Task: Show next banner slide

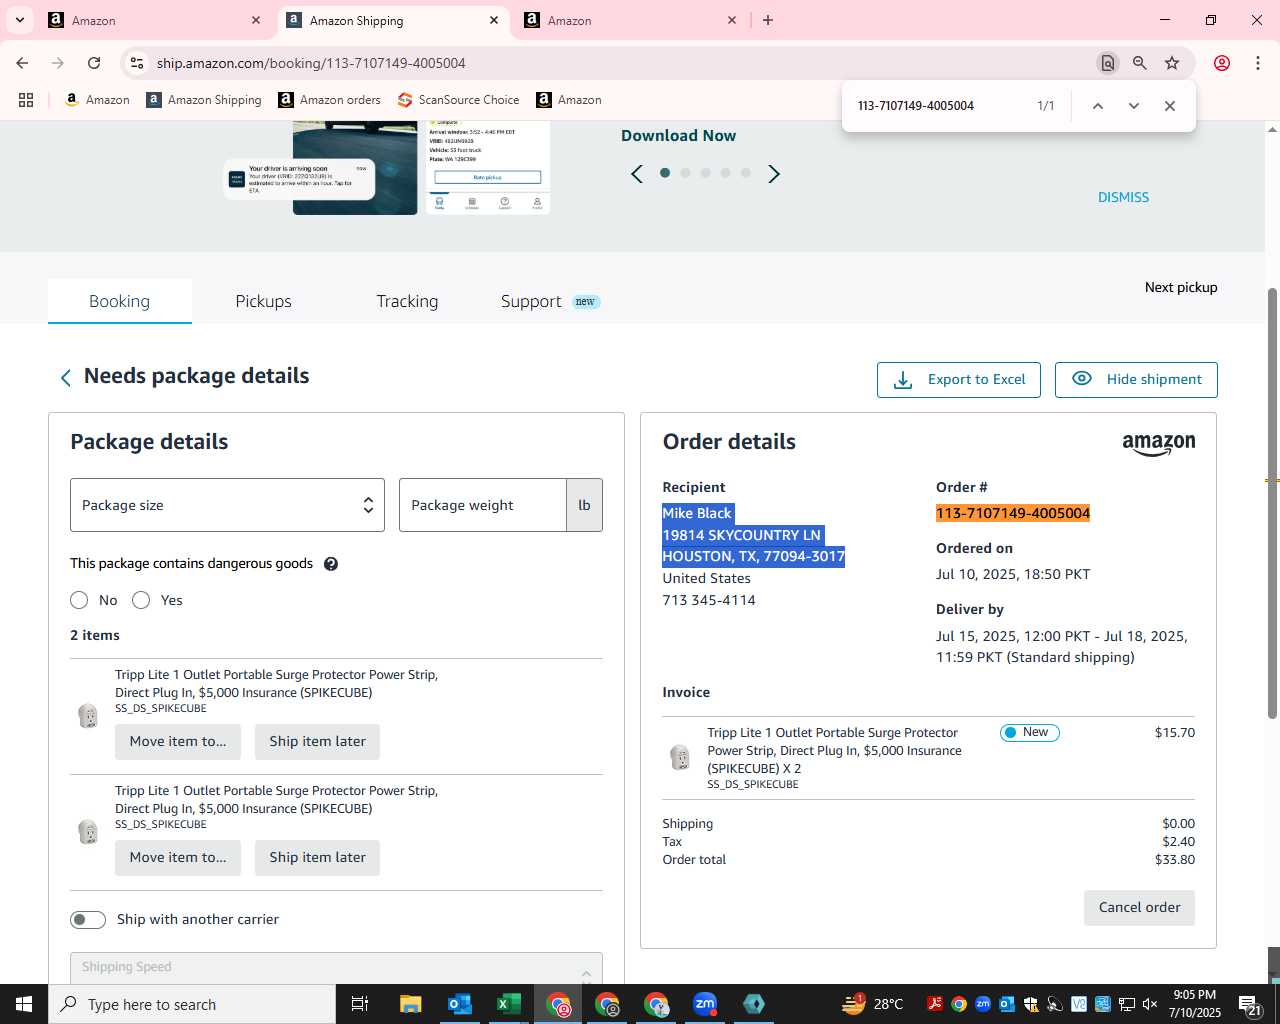Action: point(773,174)
